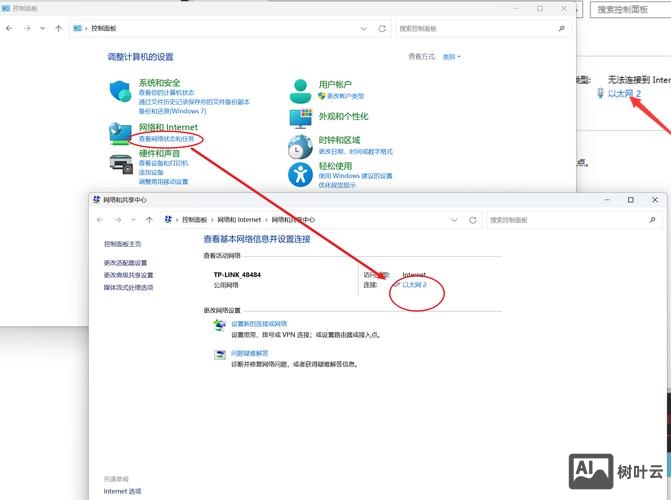Screen dimensions: 671x500
Task: Click the search box in 网络和共享中心 window
Action: [574, 220]
